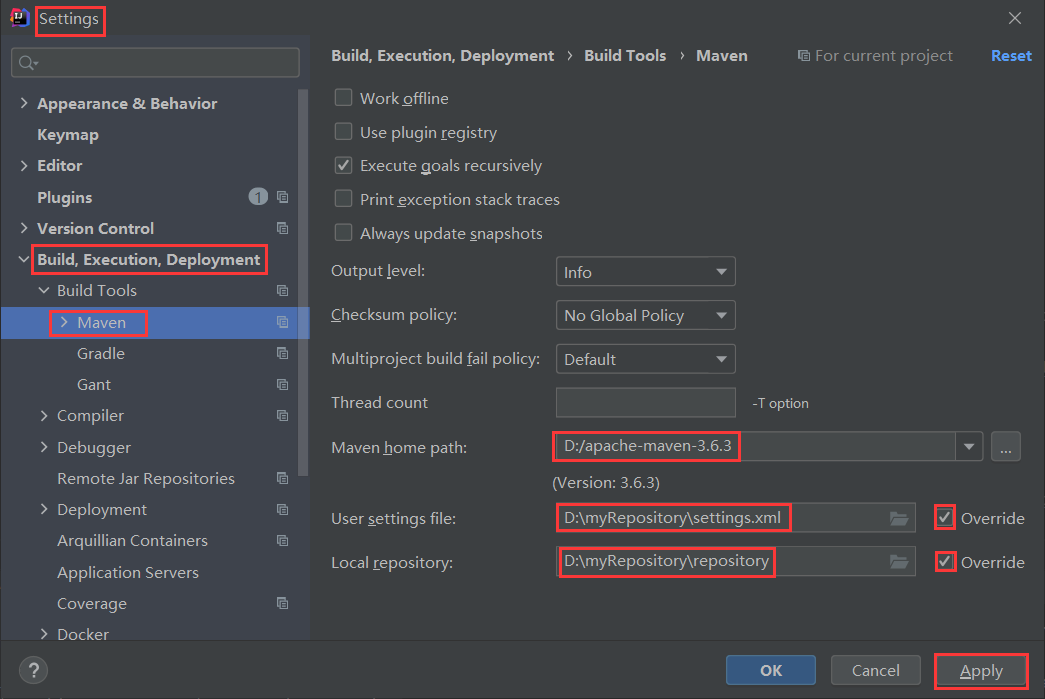Click the ellipsis button beside Maven home path
Viewport: 1045px width, 699px height.
tap(1005, 447)
